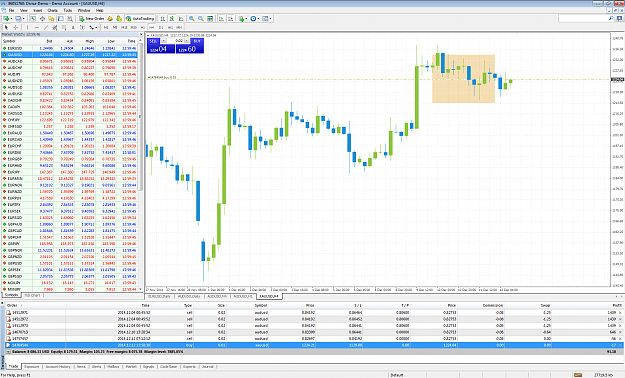
Task: Toggle the Navigator window icon
Action: [51, 18]
